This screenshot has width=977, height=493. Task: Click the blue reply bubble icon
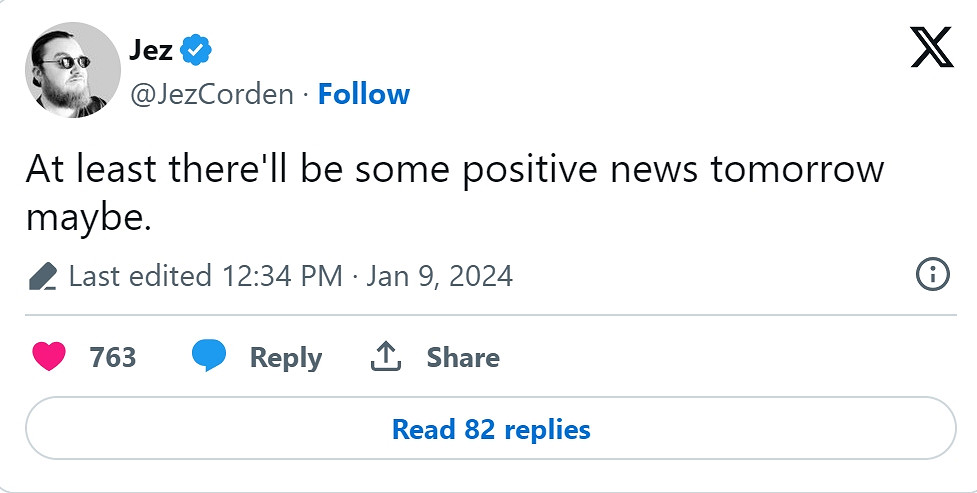point(209,357)
